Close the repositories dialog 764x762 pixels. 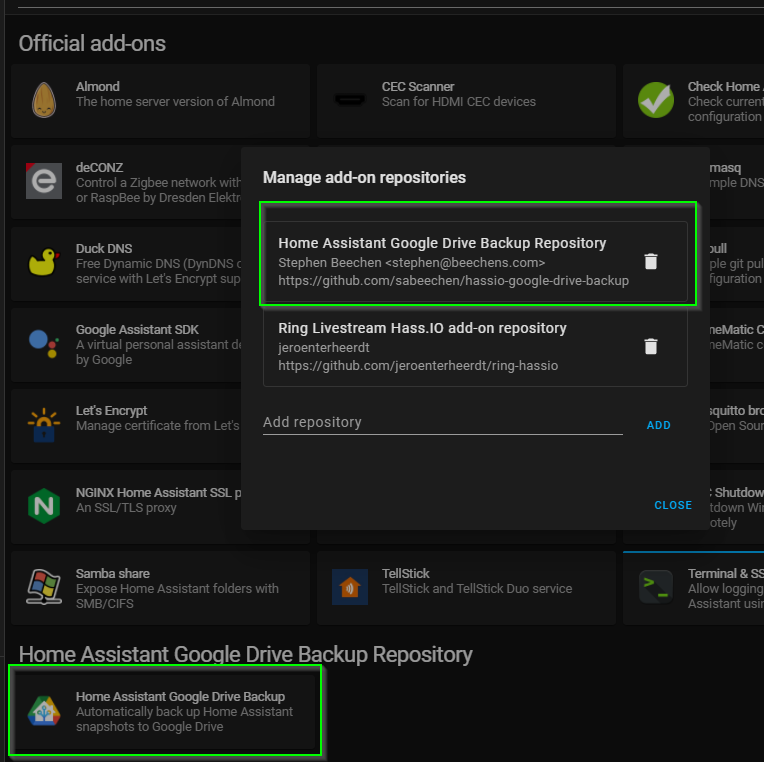[673, 505]
